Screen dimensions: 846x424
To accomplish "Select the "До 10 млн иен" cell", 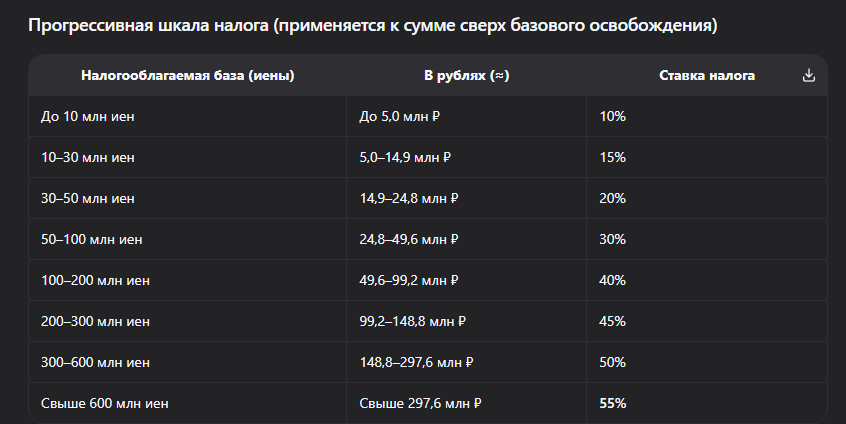I will pyautogui.click(x=87, y=116).
